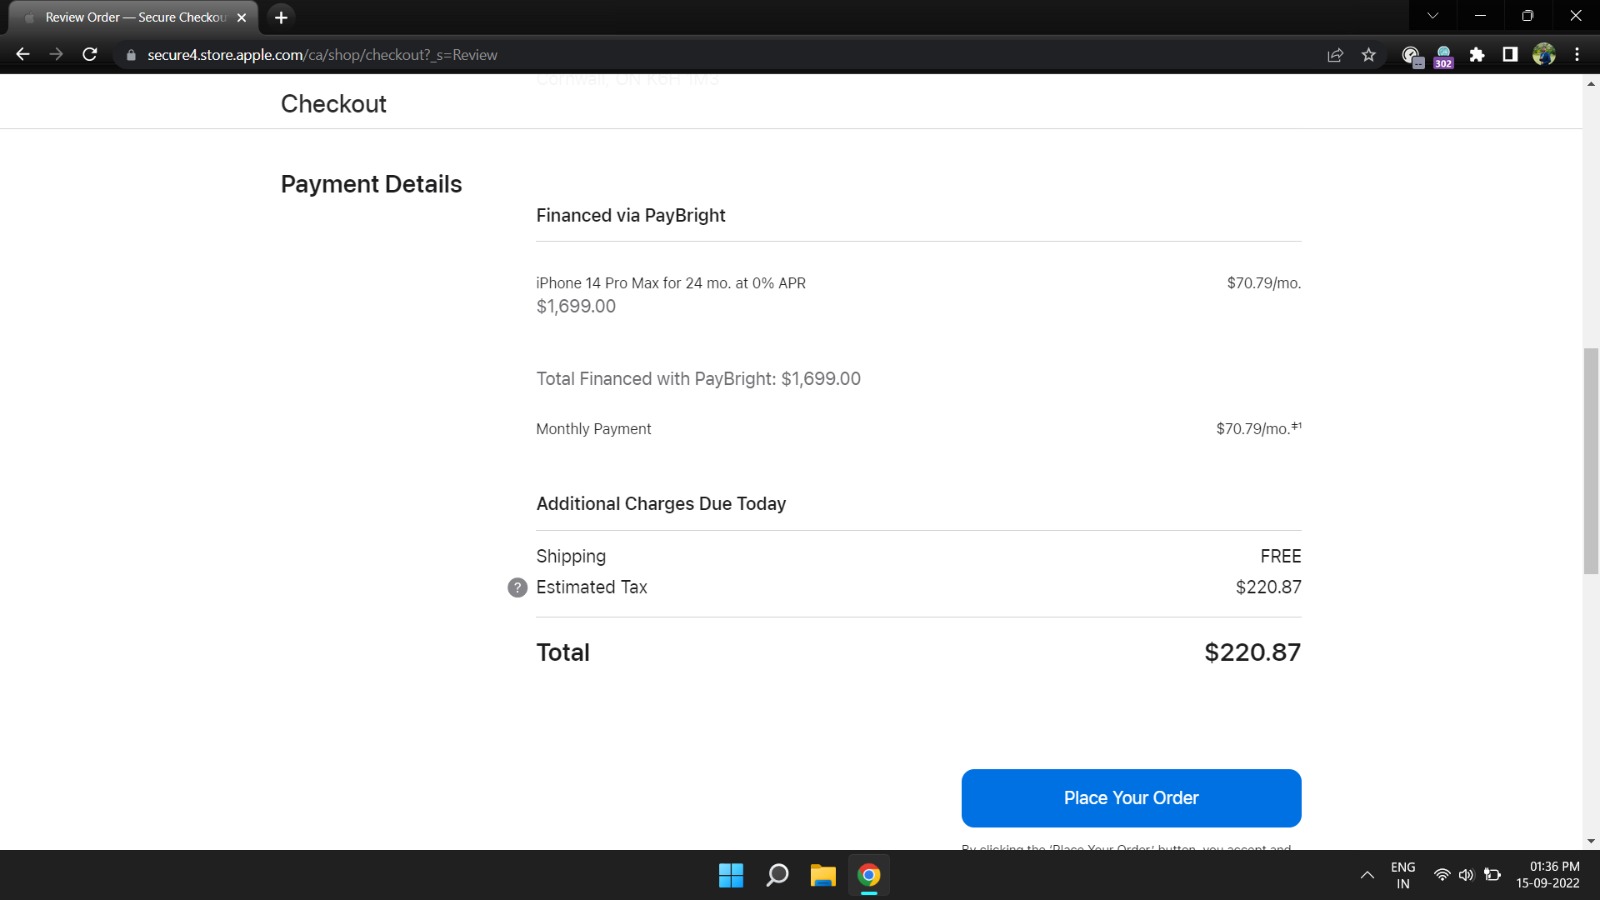This screenshot has width=1600, height=900.
Task: Open Chrome three-dot menu
Action: coord(1577,55)
